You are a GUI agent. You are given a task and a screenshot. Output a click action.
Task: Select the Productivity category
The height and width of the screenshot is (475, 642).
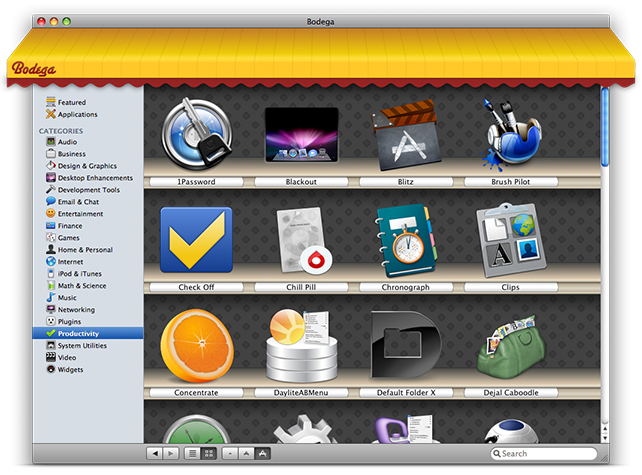coord(88,333)
